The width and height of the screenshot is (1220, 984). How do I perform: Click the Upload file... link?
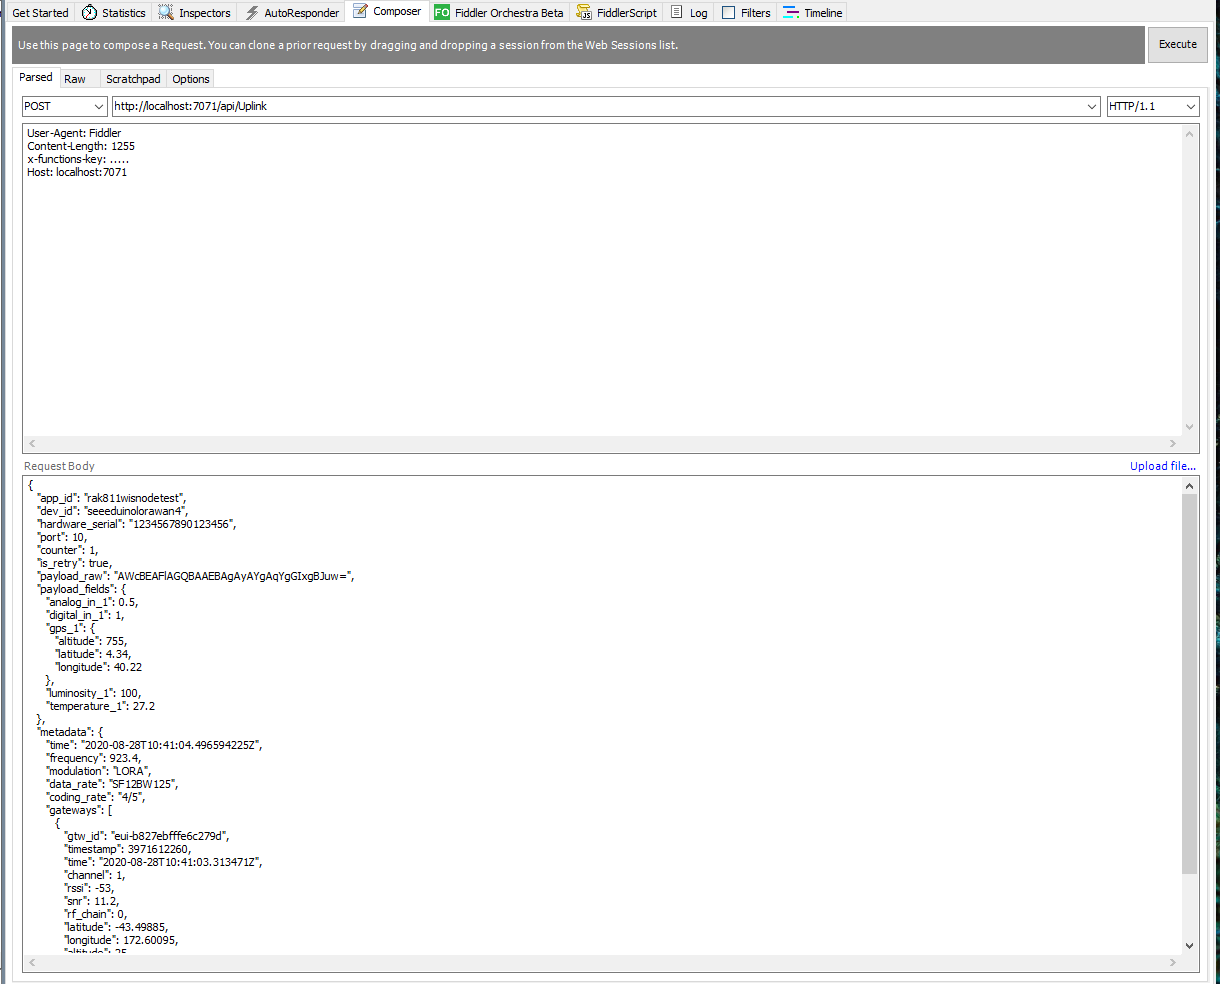[1162, 466]
